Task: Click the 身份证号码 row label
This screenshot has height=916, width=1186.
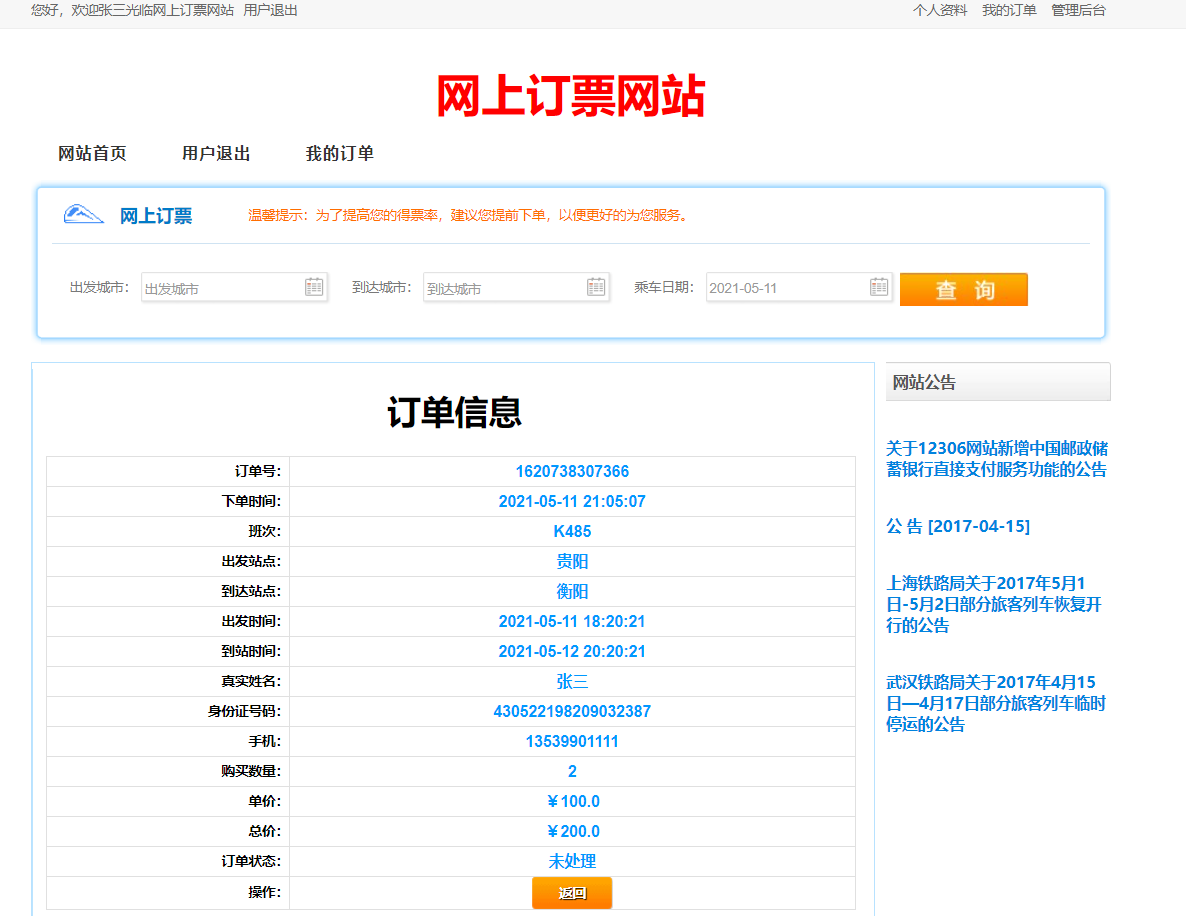Action: tap(244, 712)
